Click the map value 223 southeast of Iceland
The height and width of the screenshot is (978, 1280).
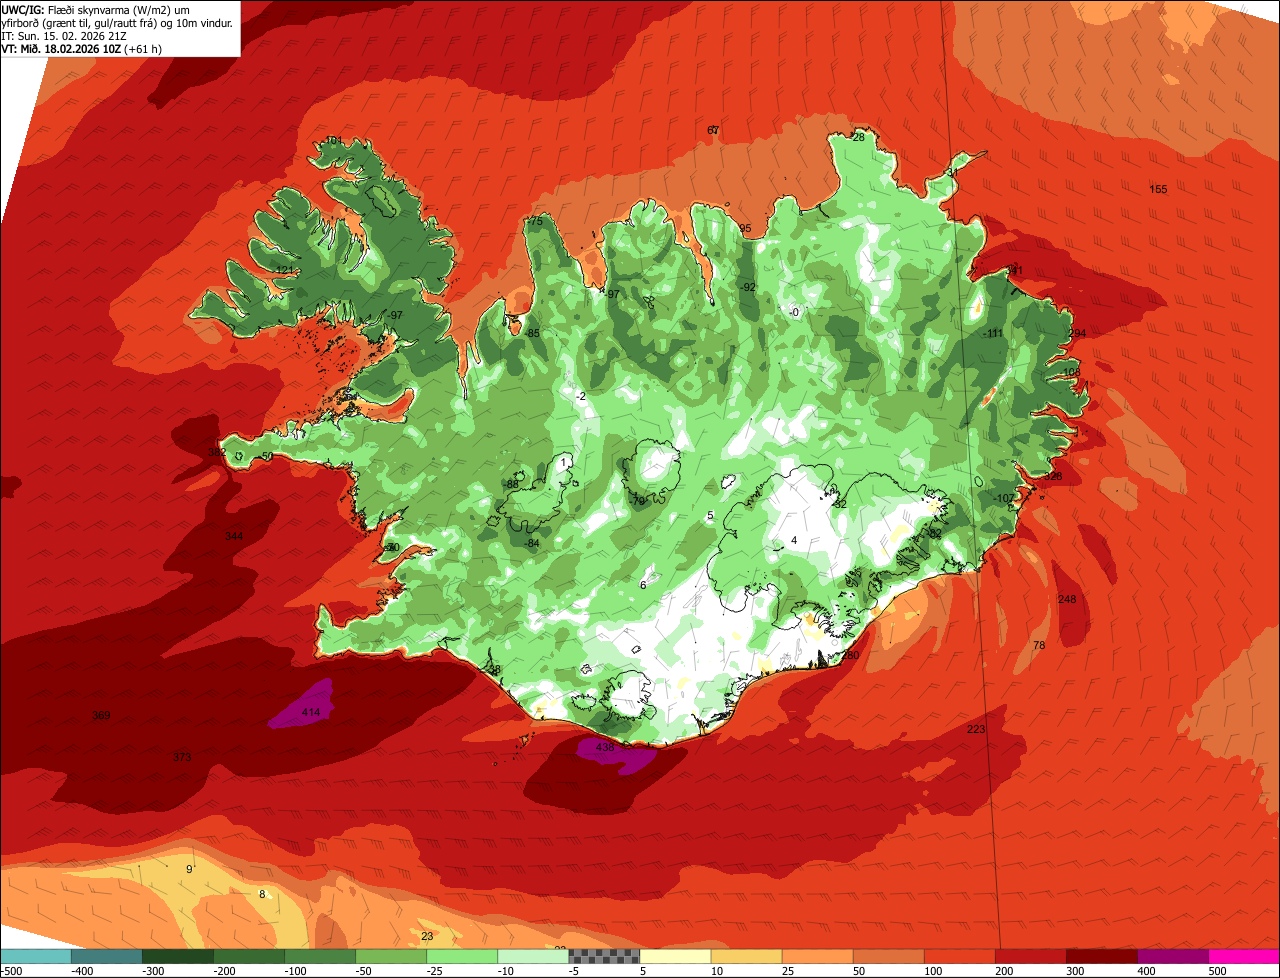976,730
